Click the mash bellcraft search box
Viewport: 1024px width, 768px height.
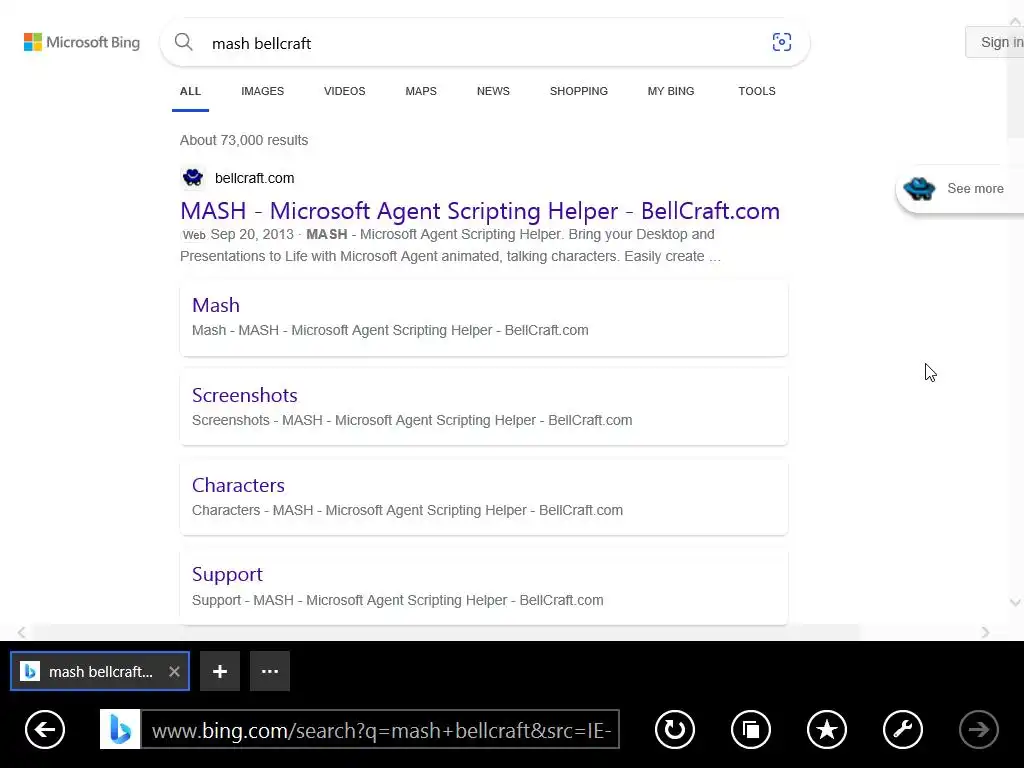[x=485, y=43]
